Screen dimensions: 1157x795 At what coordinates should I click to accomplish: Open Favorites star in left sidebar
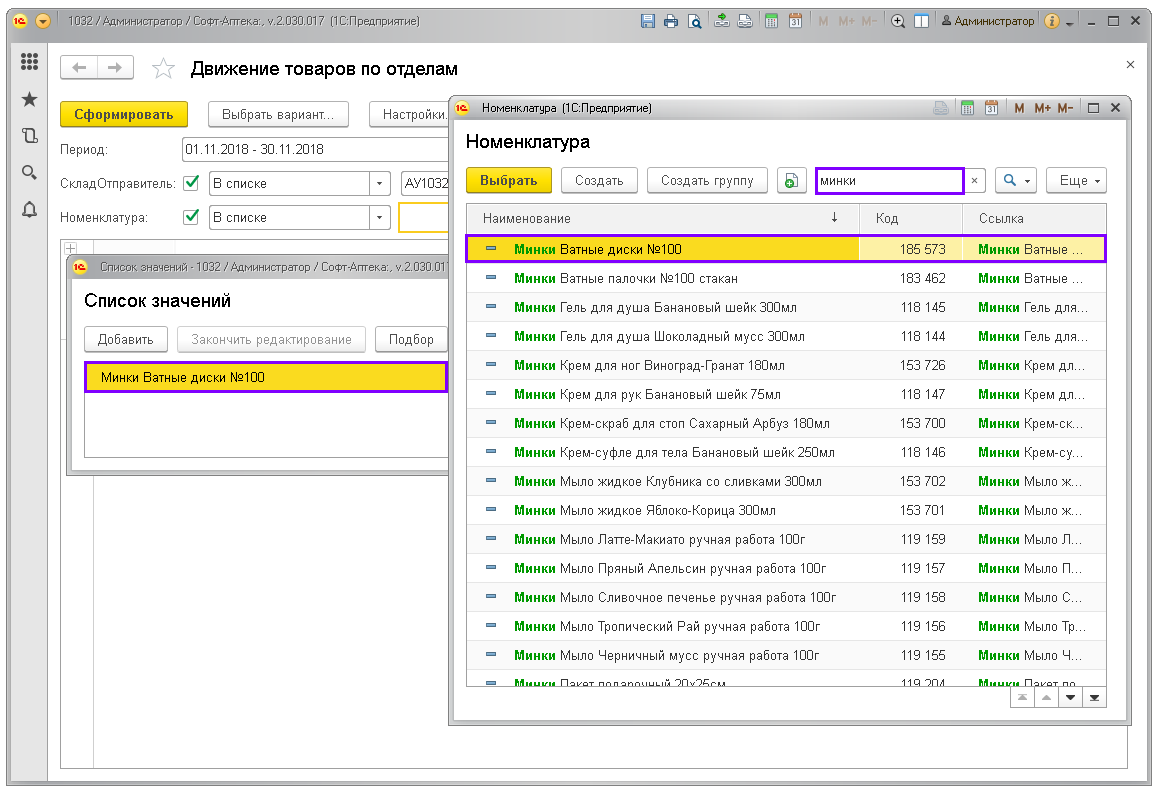[x=29, y=99]
